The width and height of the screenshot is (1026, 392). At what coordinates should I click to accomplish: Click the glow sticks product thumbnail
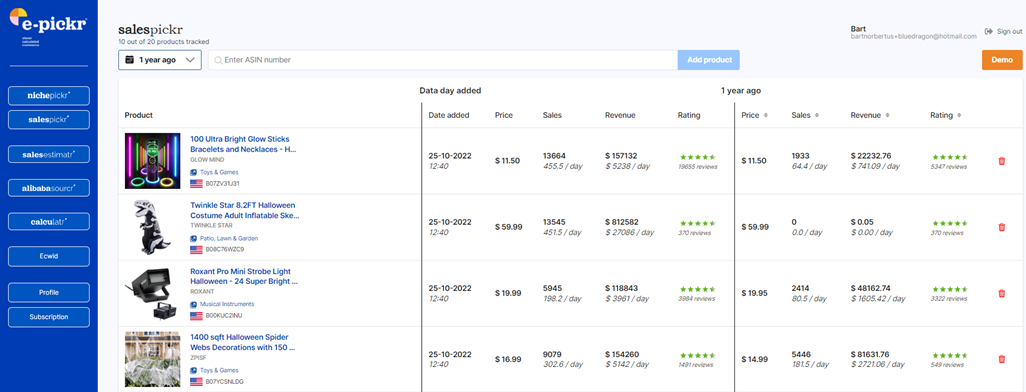[152, 161]
